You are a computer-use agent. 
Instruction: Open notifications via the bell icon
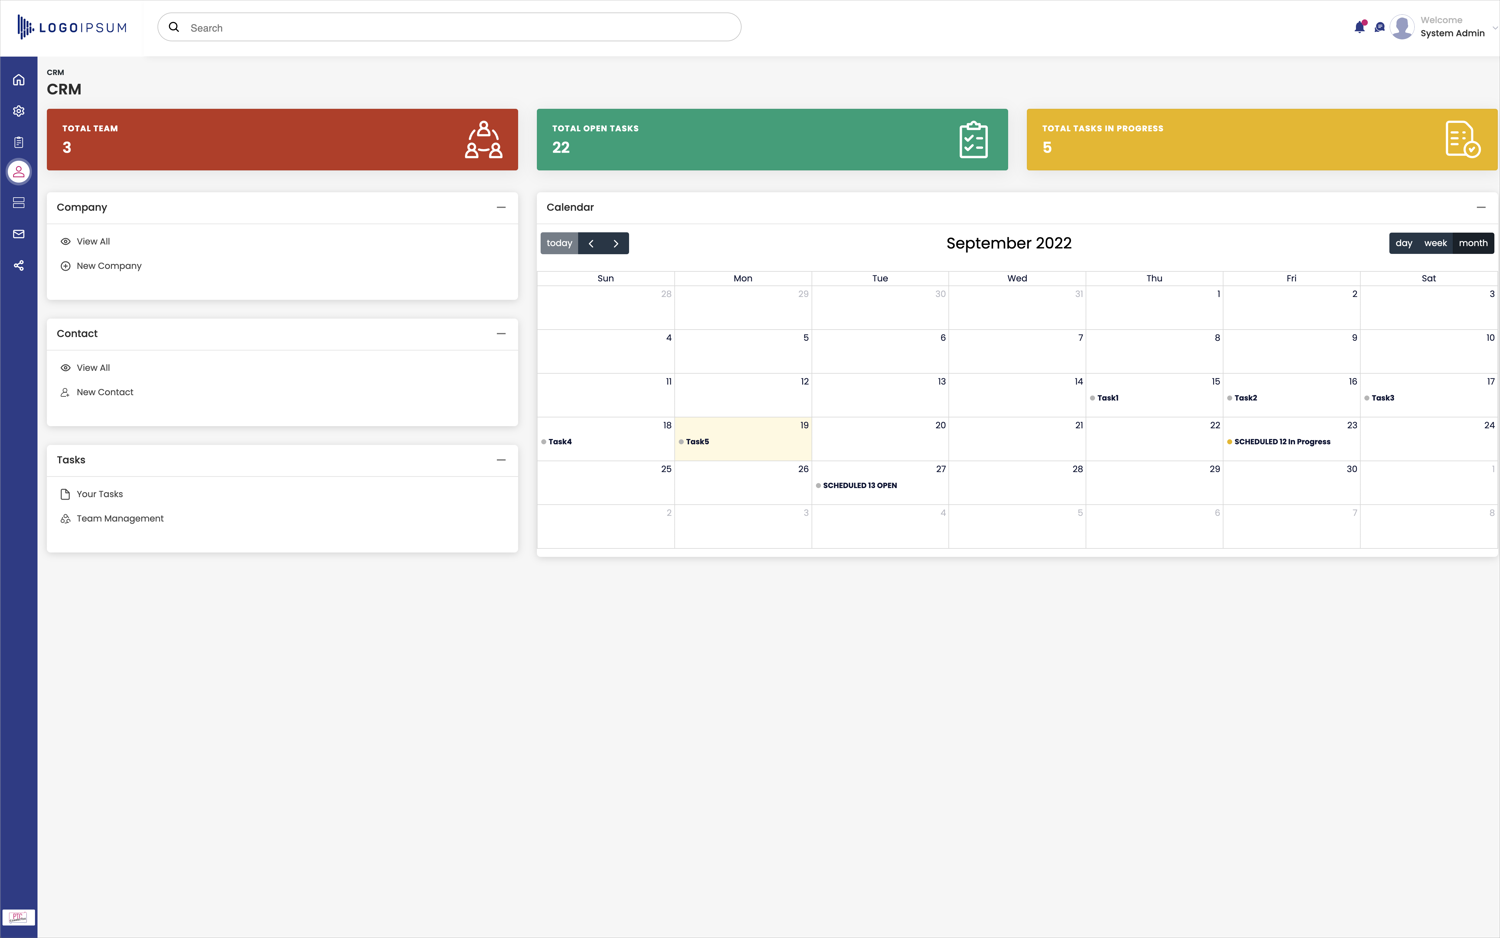[1360, 26]
